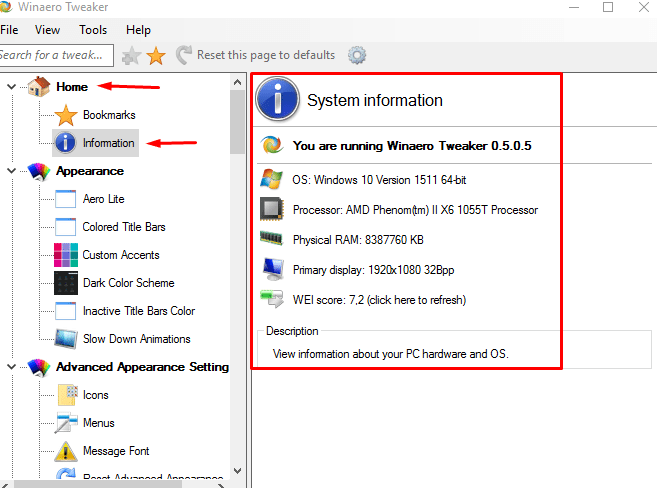
Task: Select Menus label in the tree
Action: click(x=98, y=423)
